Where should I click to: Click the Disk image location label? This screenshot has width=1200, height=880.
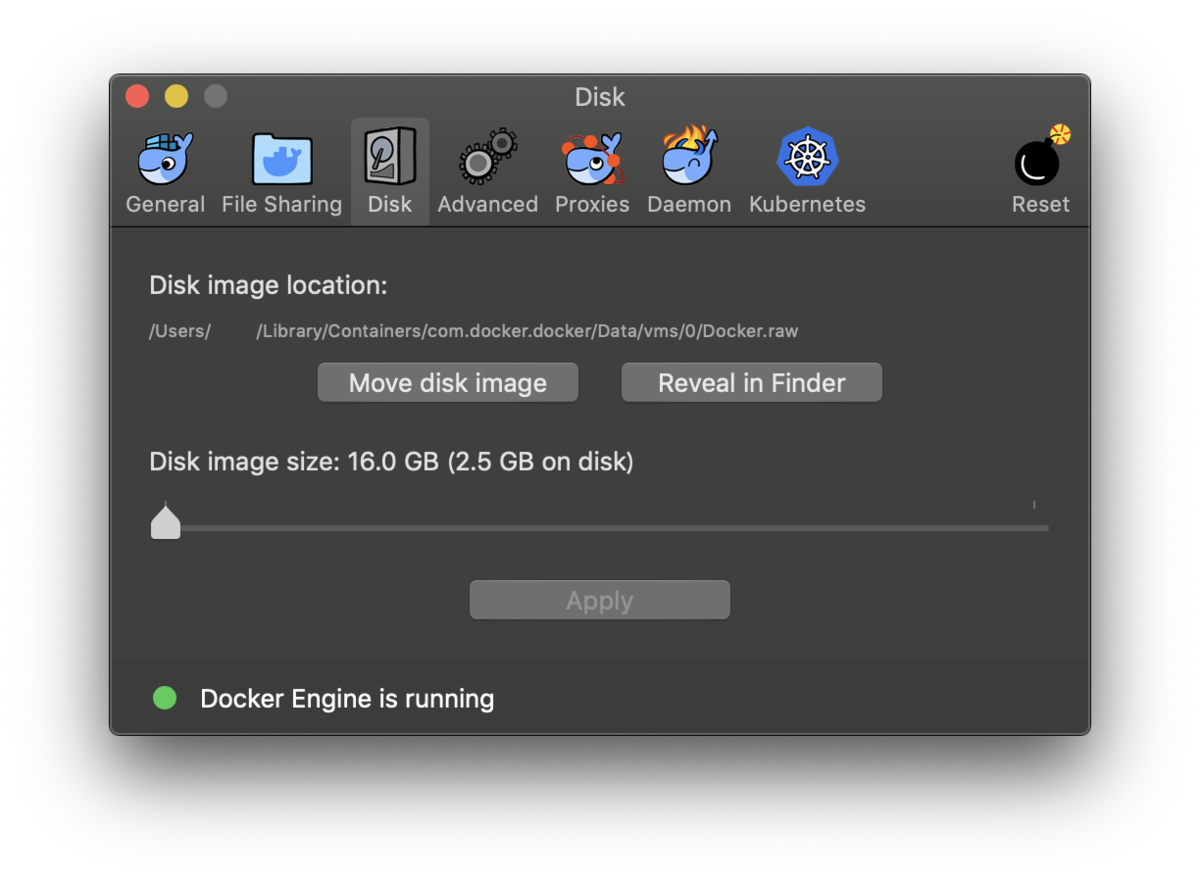point(268,286)
